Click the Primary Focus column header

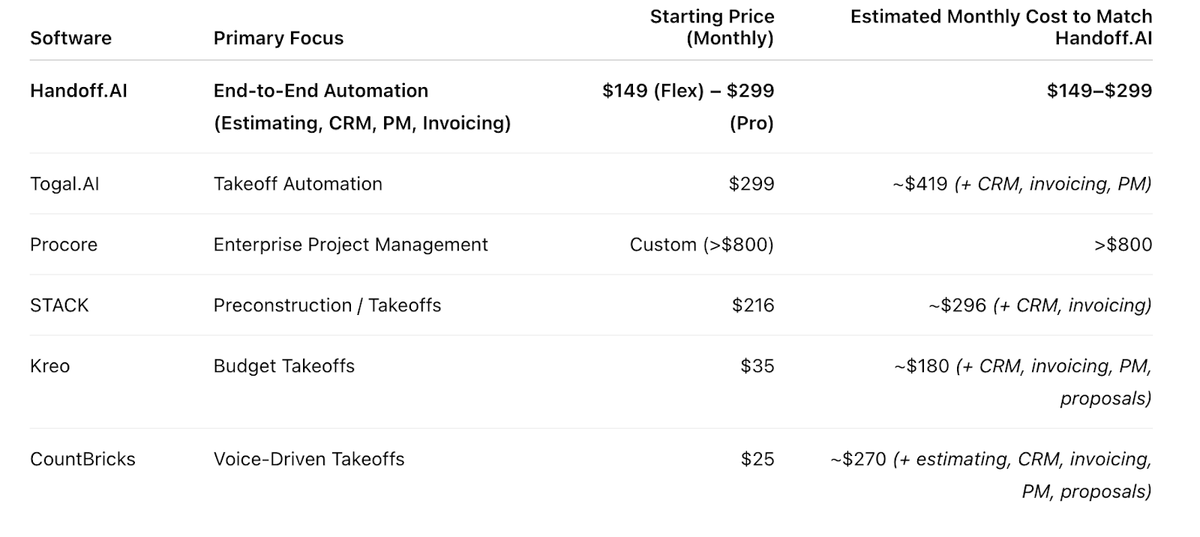click(278, 39)
